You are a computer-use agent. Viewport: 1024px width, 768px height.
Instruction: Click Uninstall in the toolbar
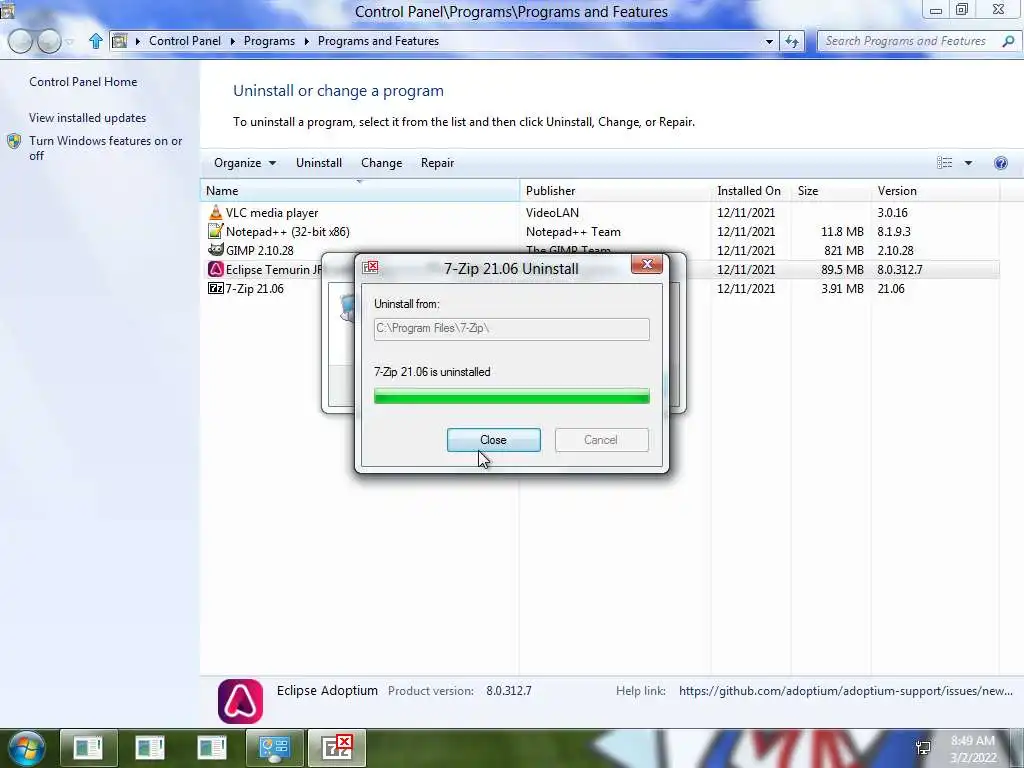tap(319, 163)
